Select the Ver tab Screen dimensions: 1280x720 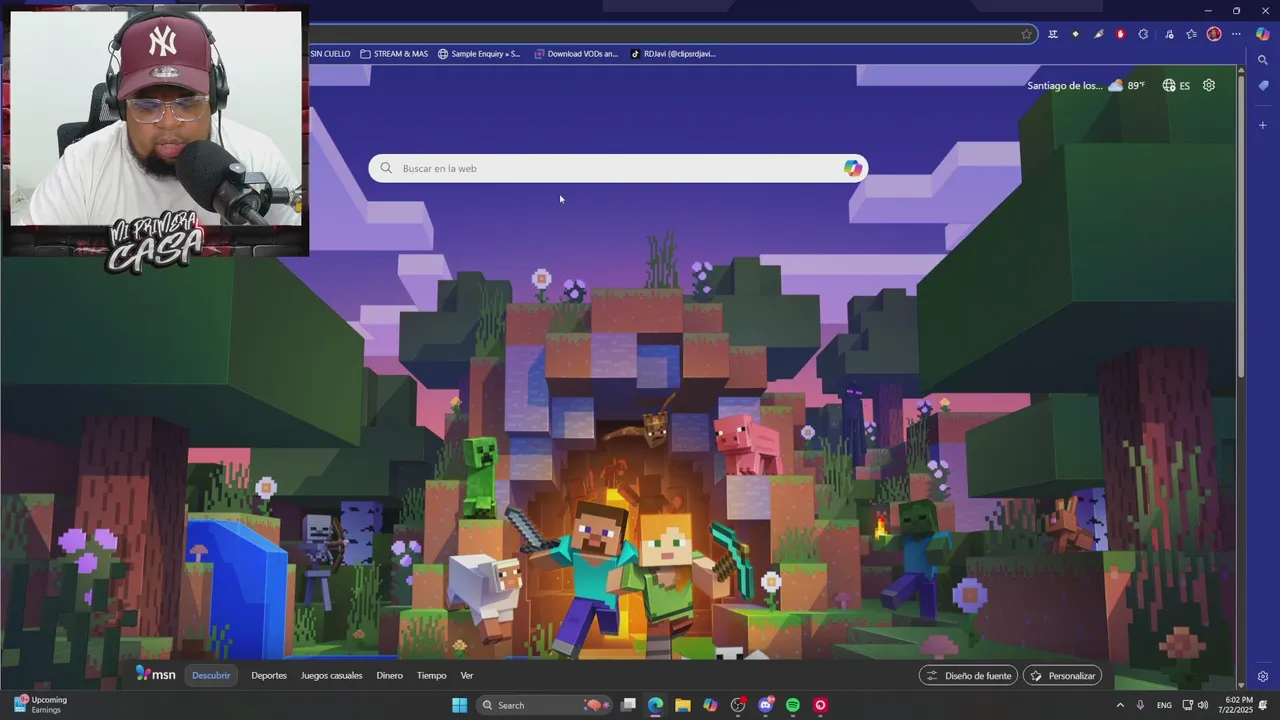[x=467, y=675]
